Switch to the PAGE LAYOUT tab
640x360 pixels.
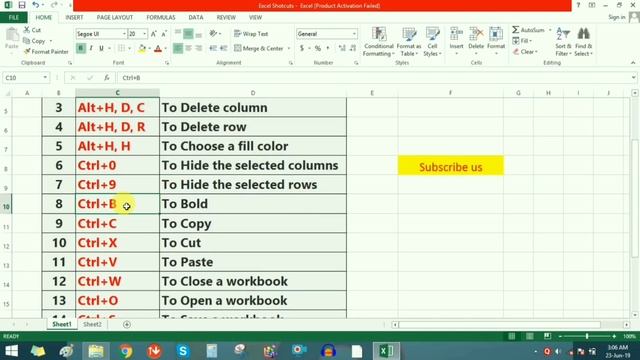pos(115,18)
